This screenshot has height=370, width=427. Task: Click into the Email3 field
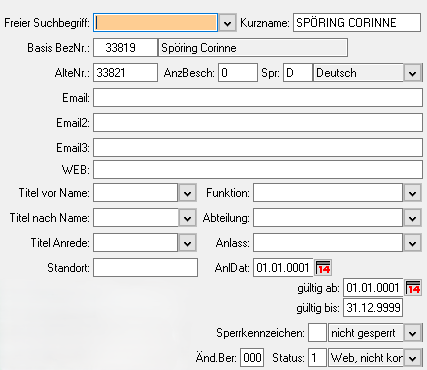[258, 147]
